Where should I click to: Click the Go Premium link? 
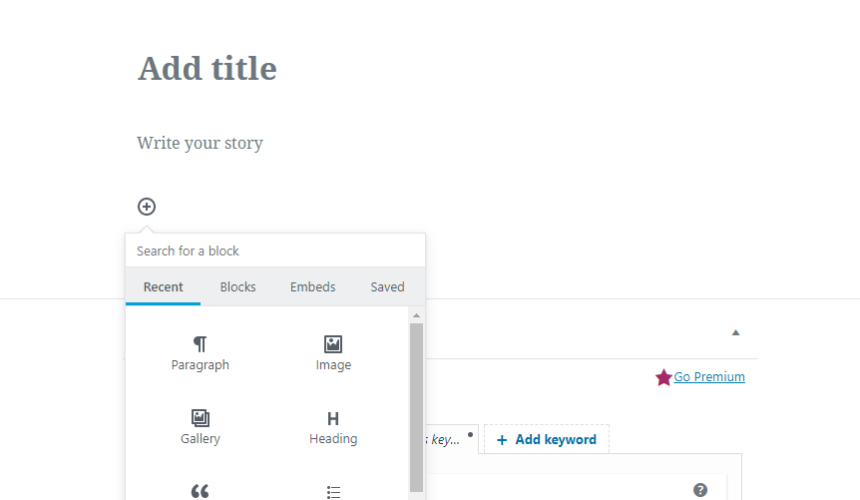coord(709,377)
